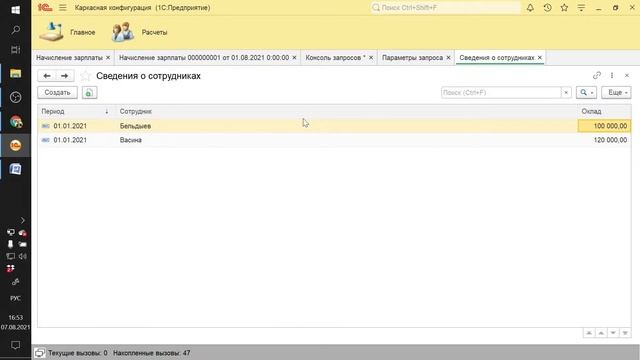Click into the Поиск (Ctrl+F) field
The width and height of the screenshot is (640, 360).
(501, 93)
